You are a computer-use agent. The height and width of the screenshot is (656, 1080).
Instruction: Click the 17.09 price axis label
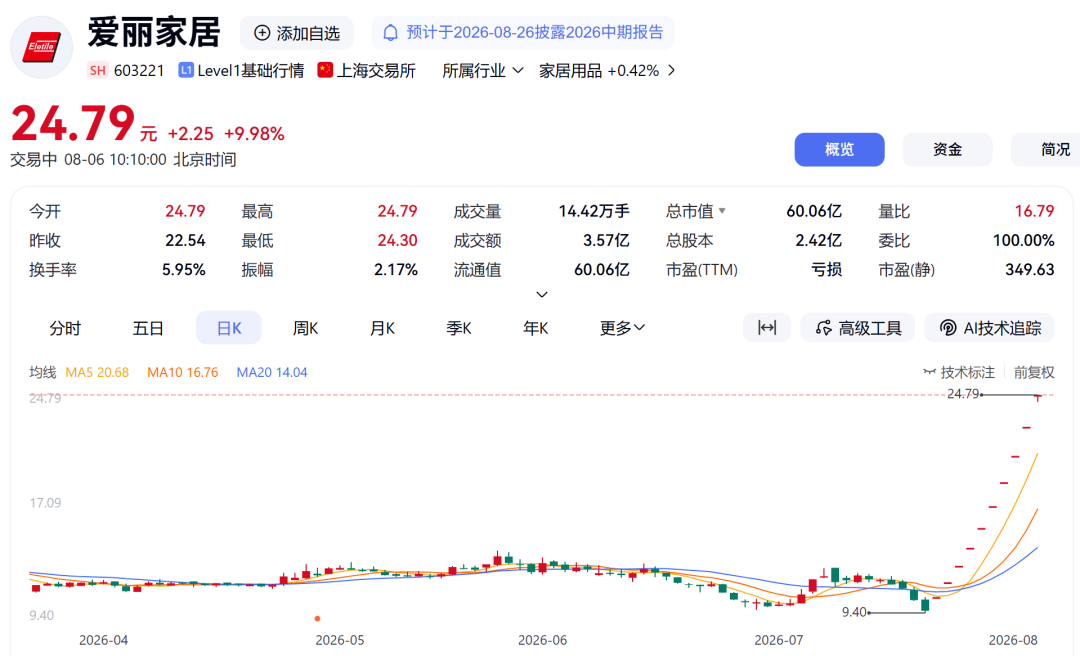tap(45, 503)
